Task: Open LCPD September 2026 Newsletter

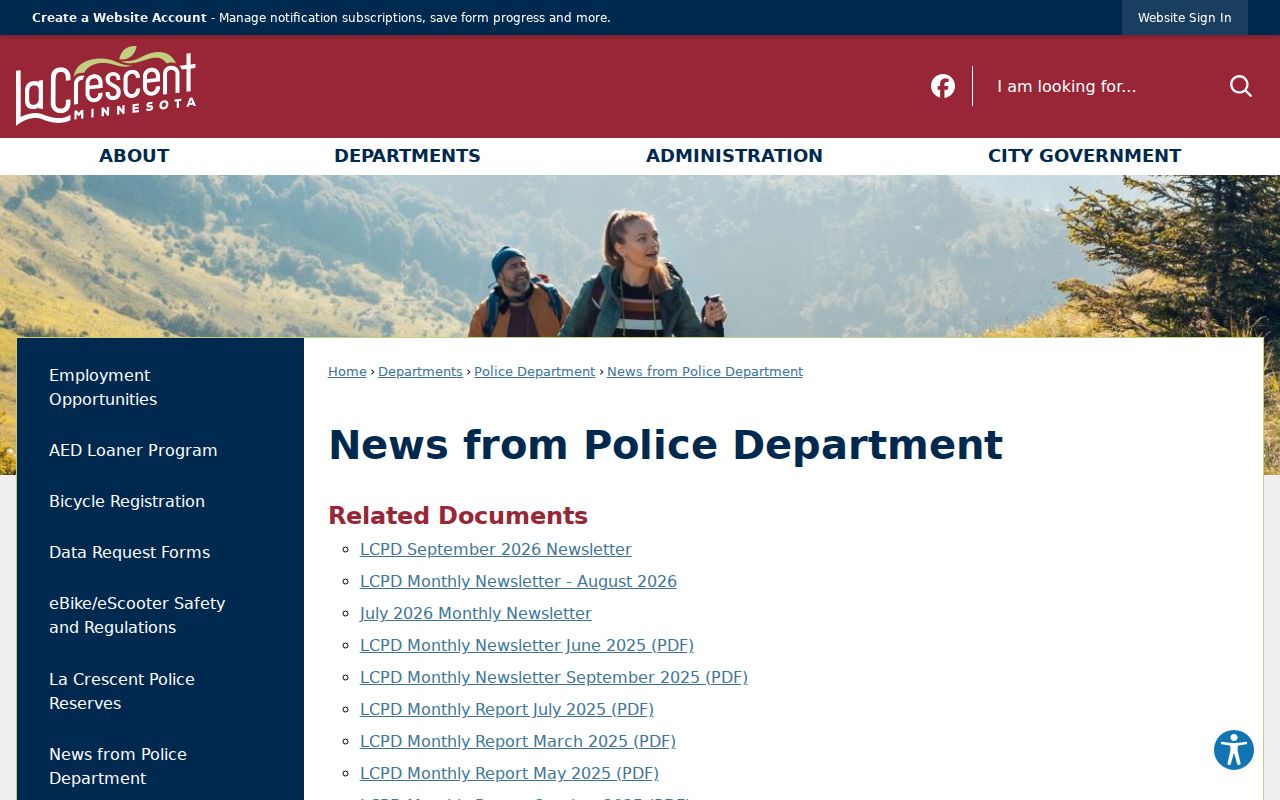Action: click(496, 549)
